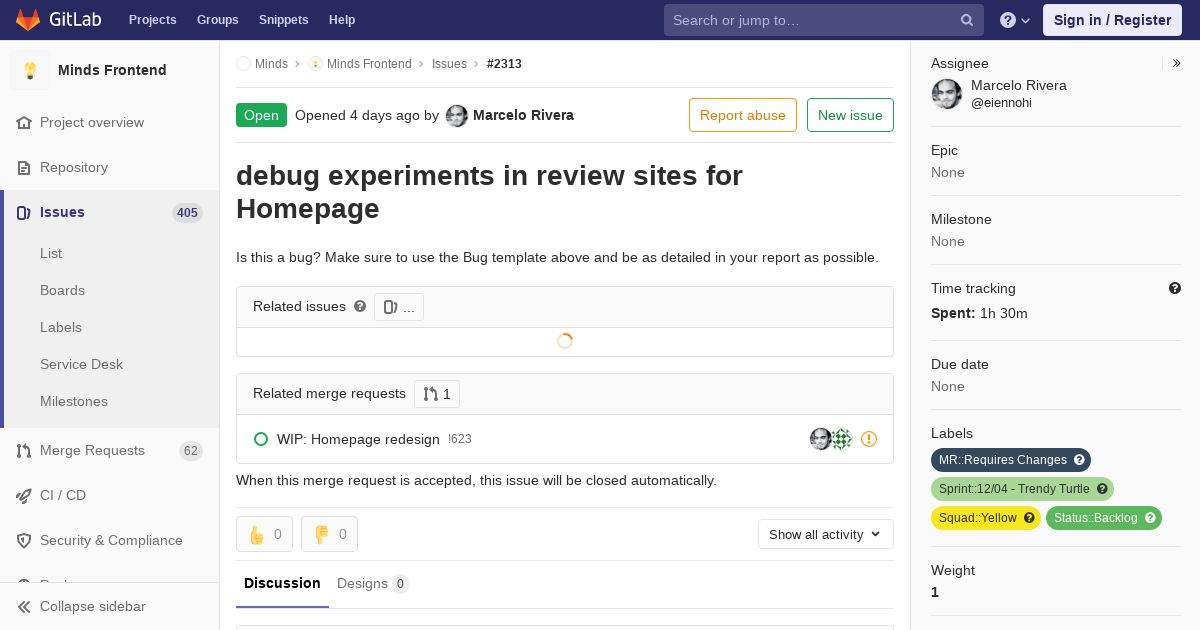Open the Groups menu in the top bar
The height and width of the screenshot is (630, 1200).
(217, 20)
